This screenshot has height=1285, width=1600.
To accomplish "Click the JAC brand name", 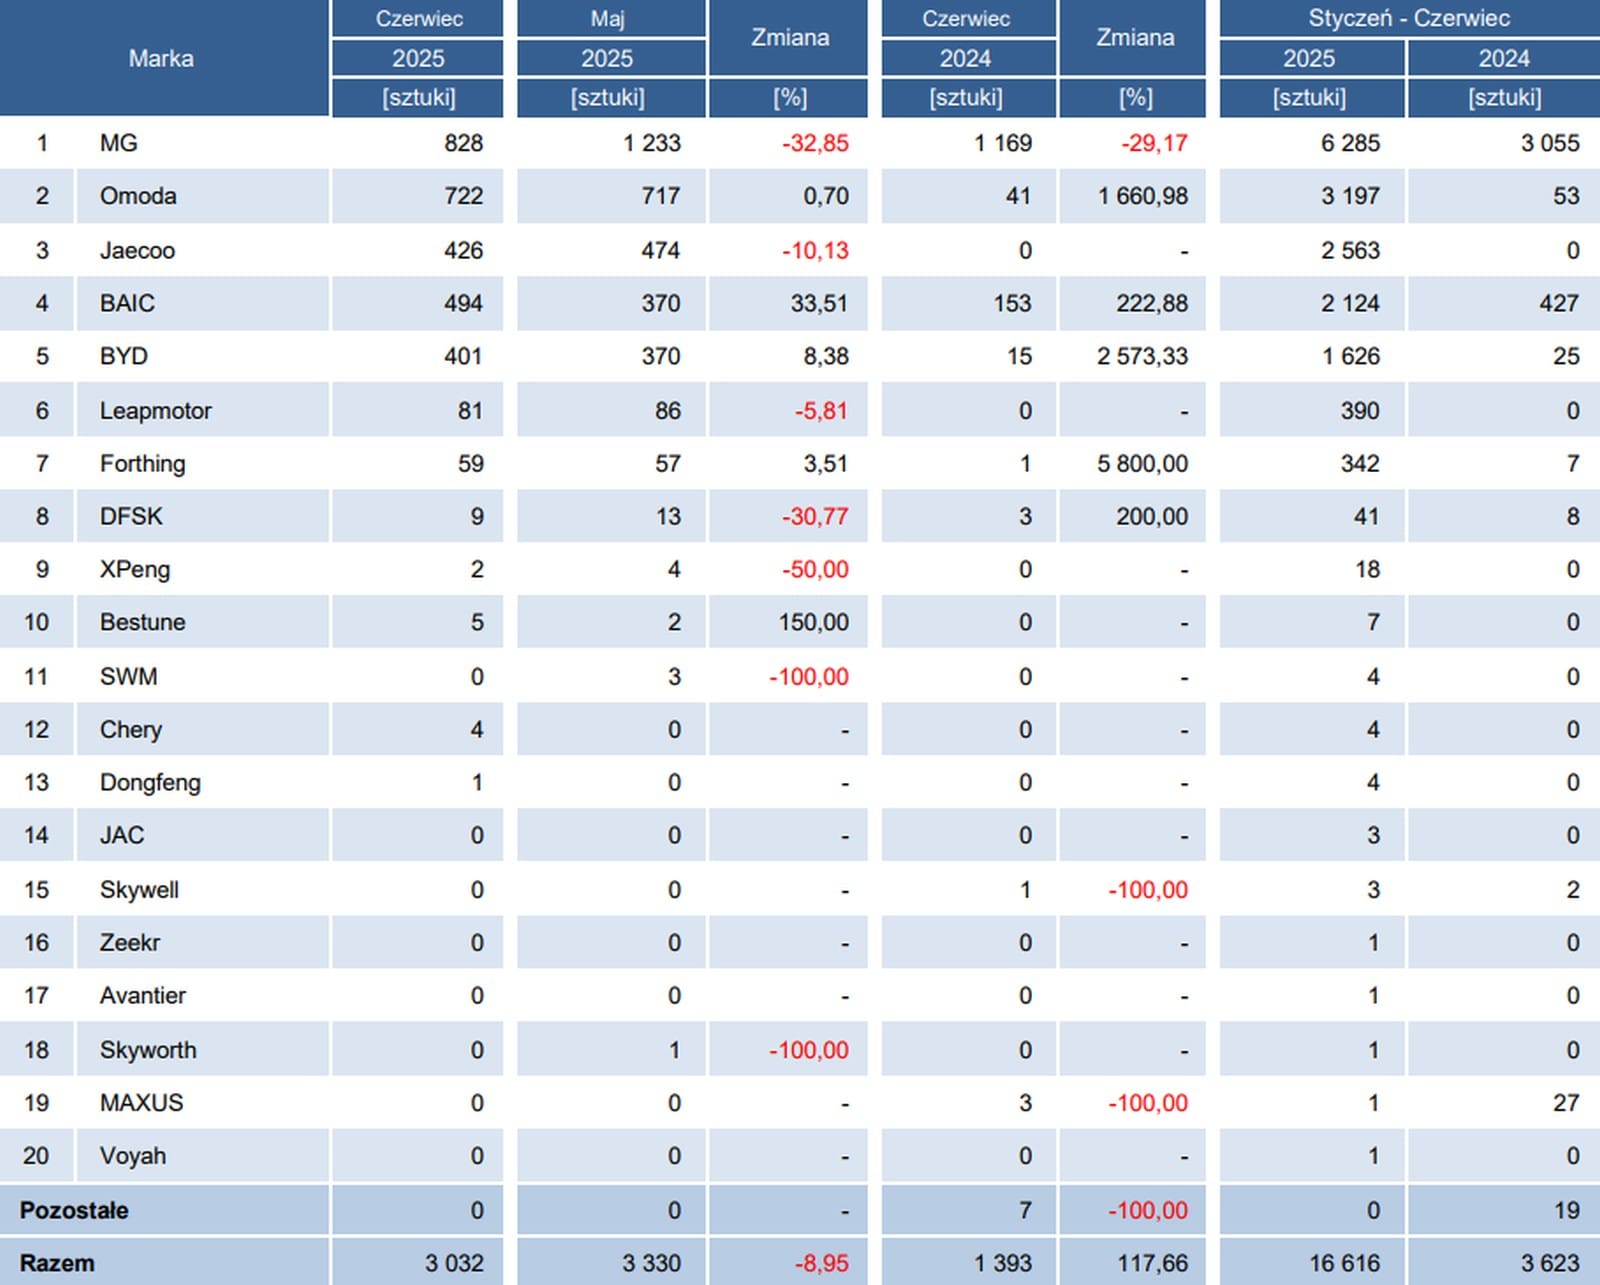I will 122,835.
